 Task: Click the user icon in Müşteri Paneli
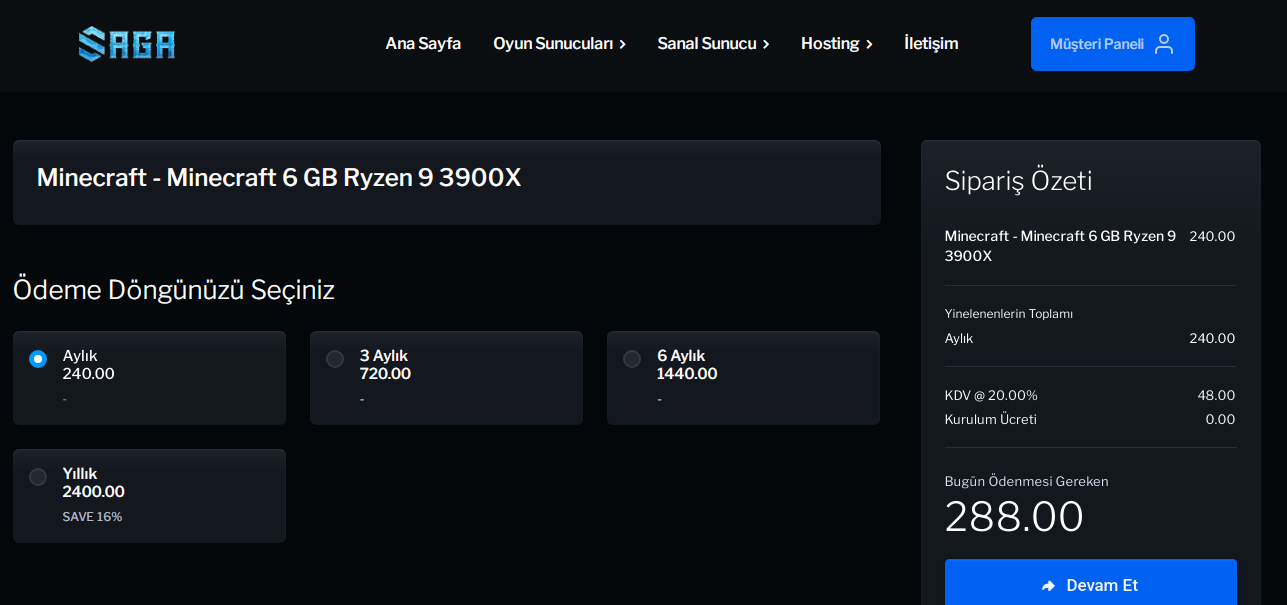(1163, 44)
